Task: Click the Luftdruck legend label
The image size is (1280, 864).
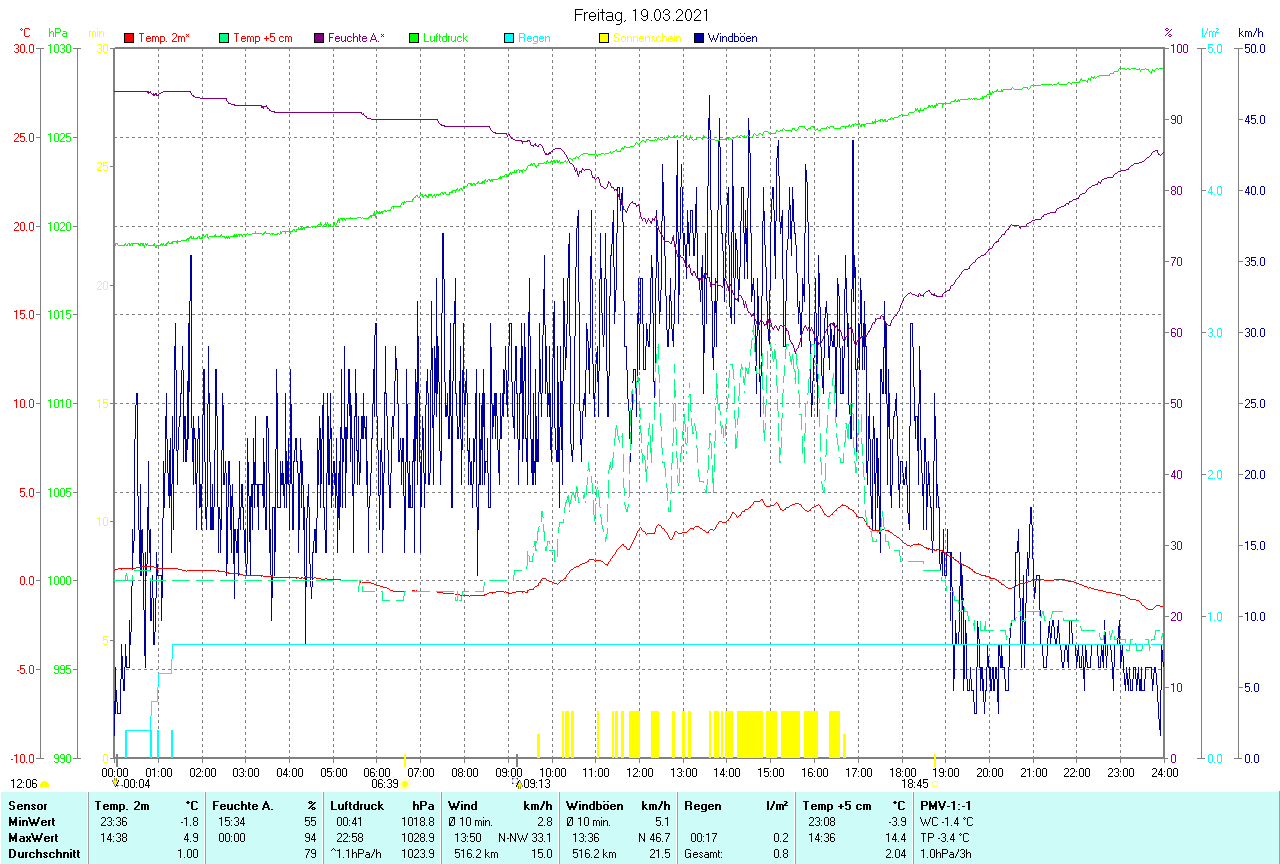Action: click(446, 38)
